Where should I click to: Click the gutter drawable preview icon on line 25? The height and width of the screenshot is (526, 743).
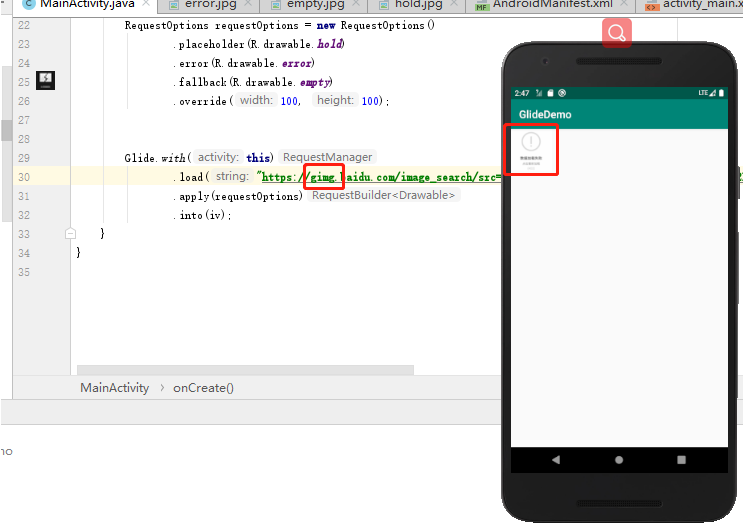45,80
